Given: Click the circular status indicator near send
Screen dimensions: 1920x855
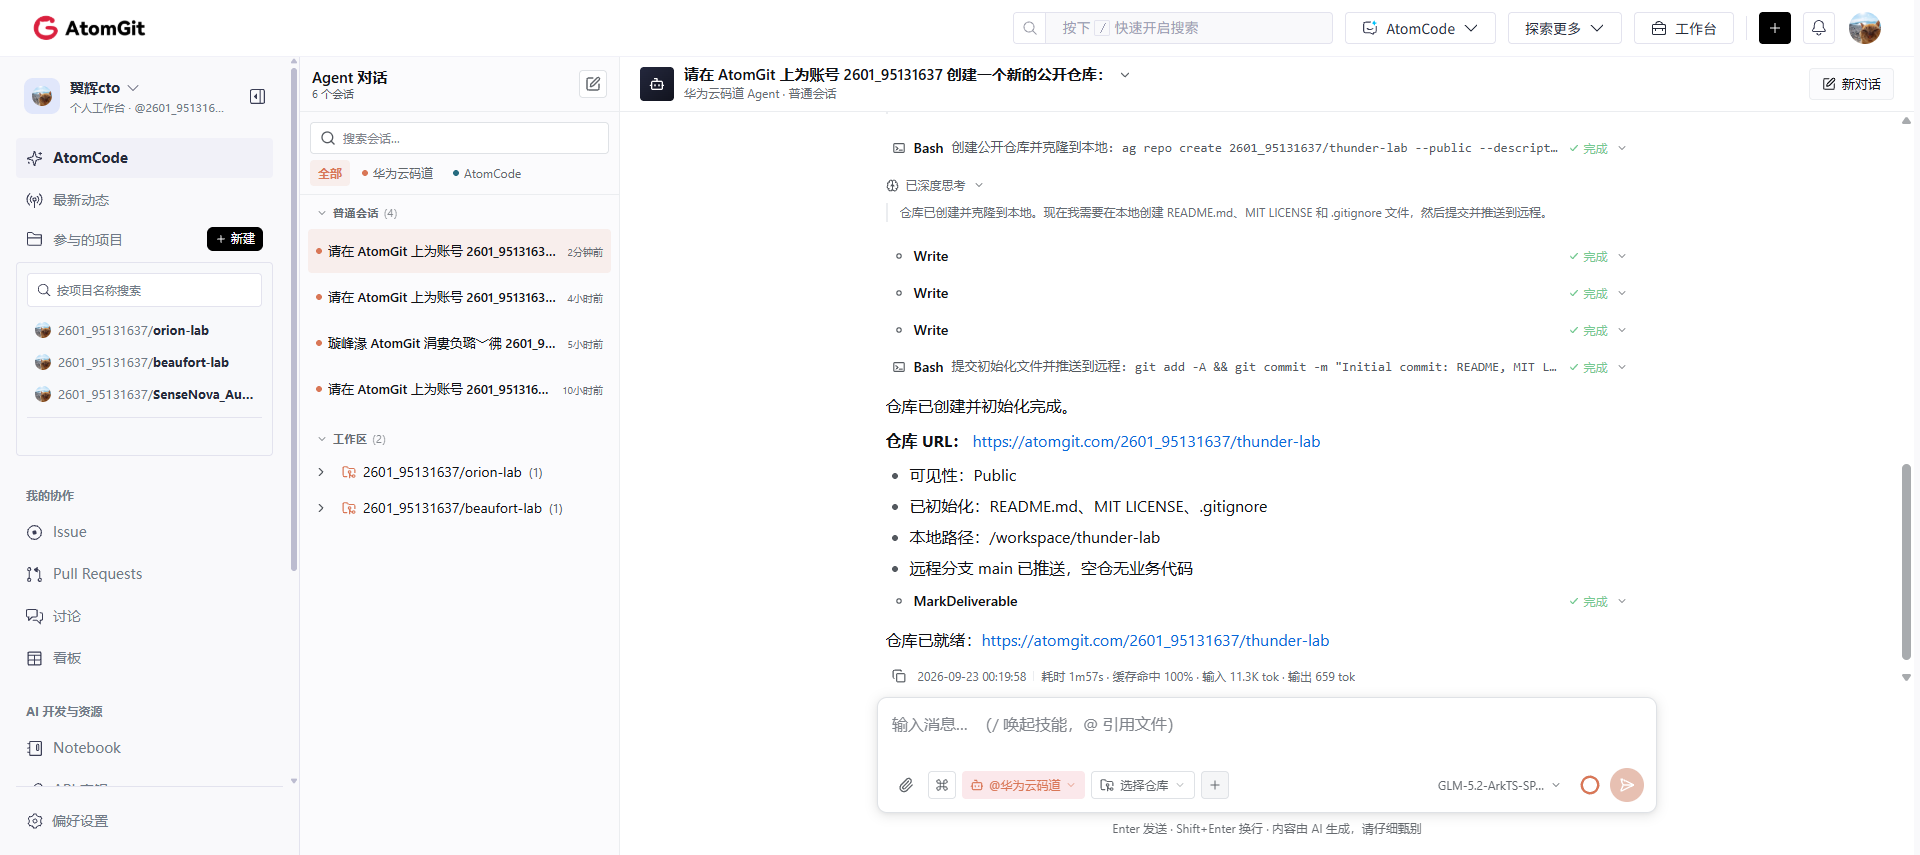Looking at the screenshot, I should point(1589,785).
